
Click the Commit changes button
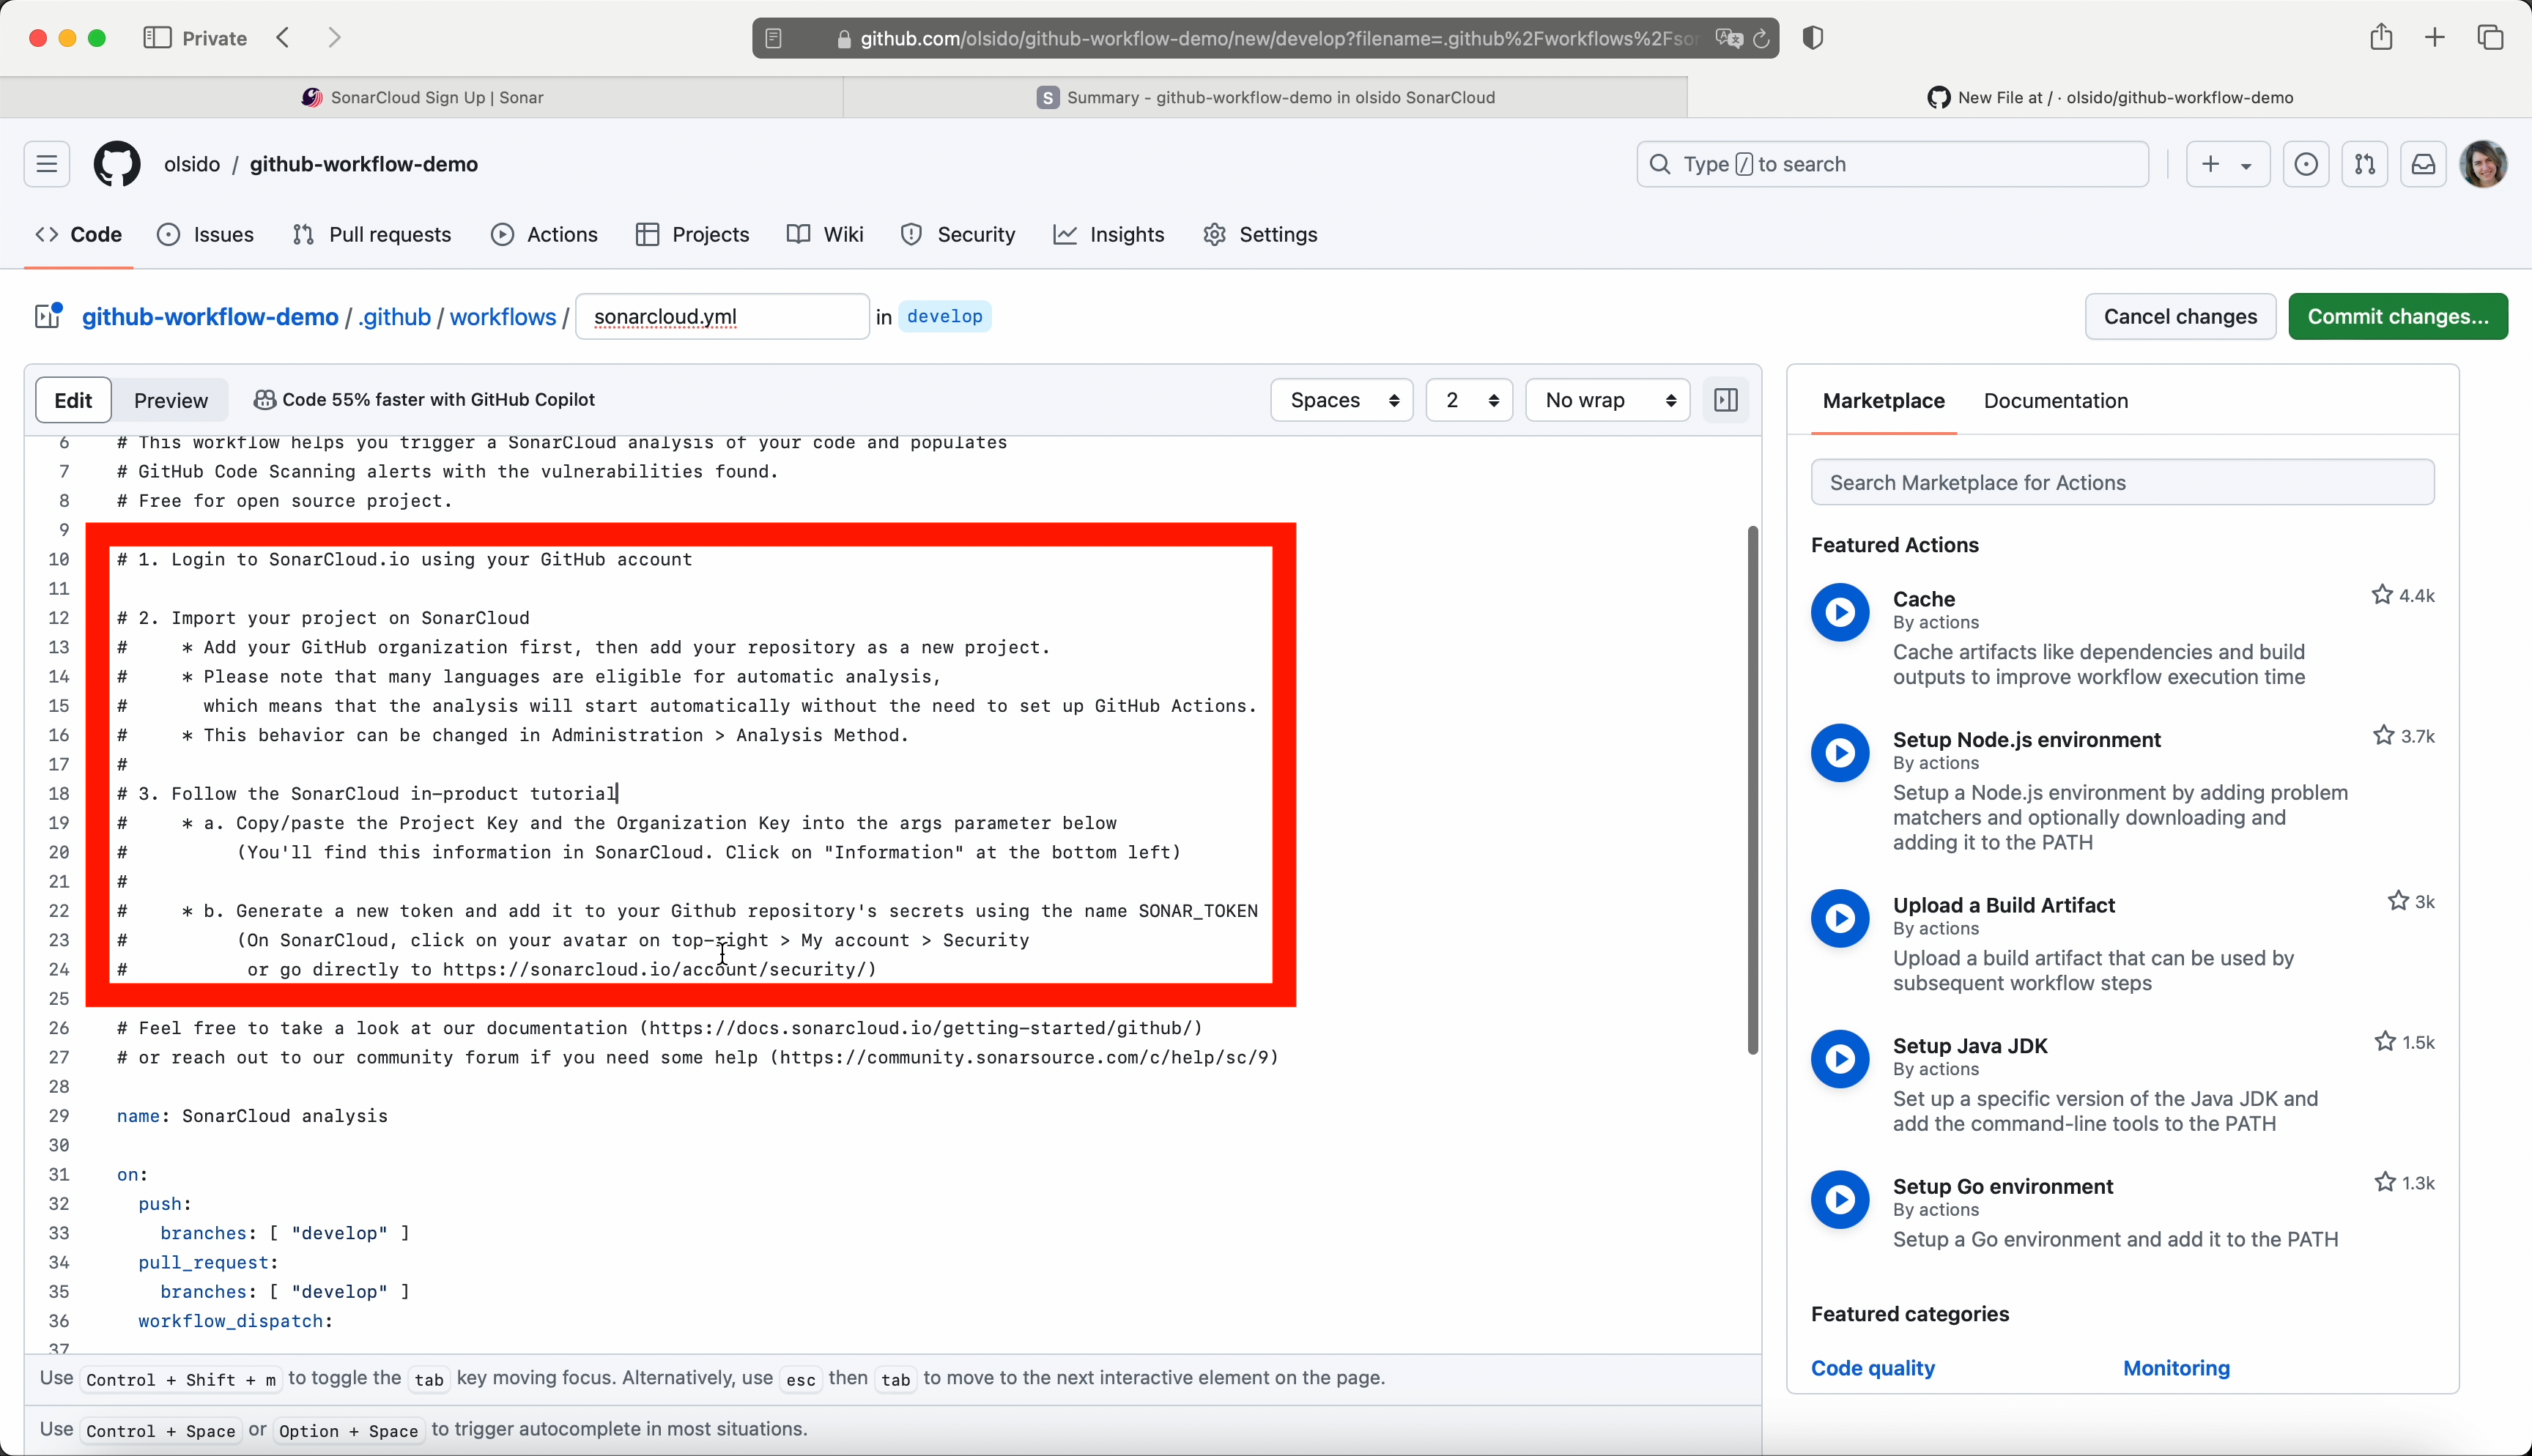pyautogui.click(x=2397, y=316)
